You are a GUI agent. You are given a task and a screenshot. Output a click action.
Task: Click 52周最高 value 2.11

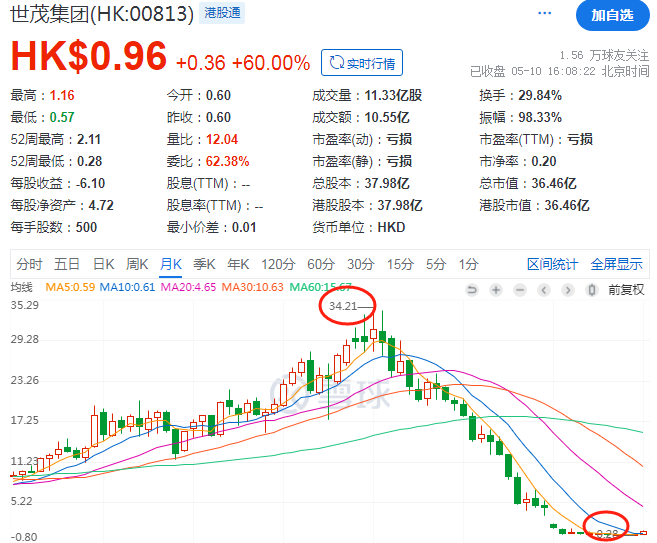(89, 139)
